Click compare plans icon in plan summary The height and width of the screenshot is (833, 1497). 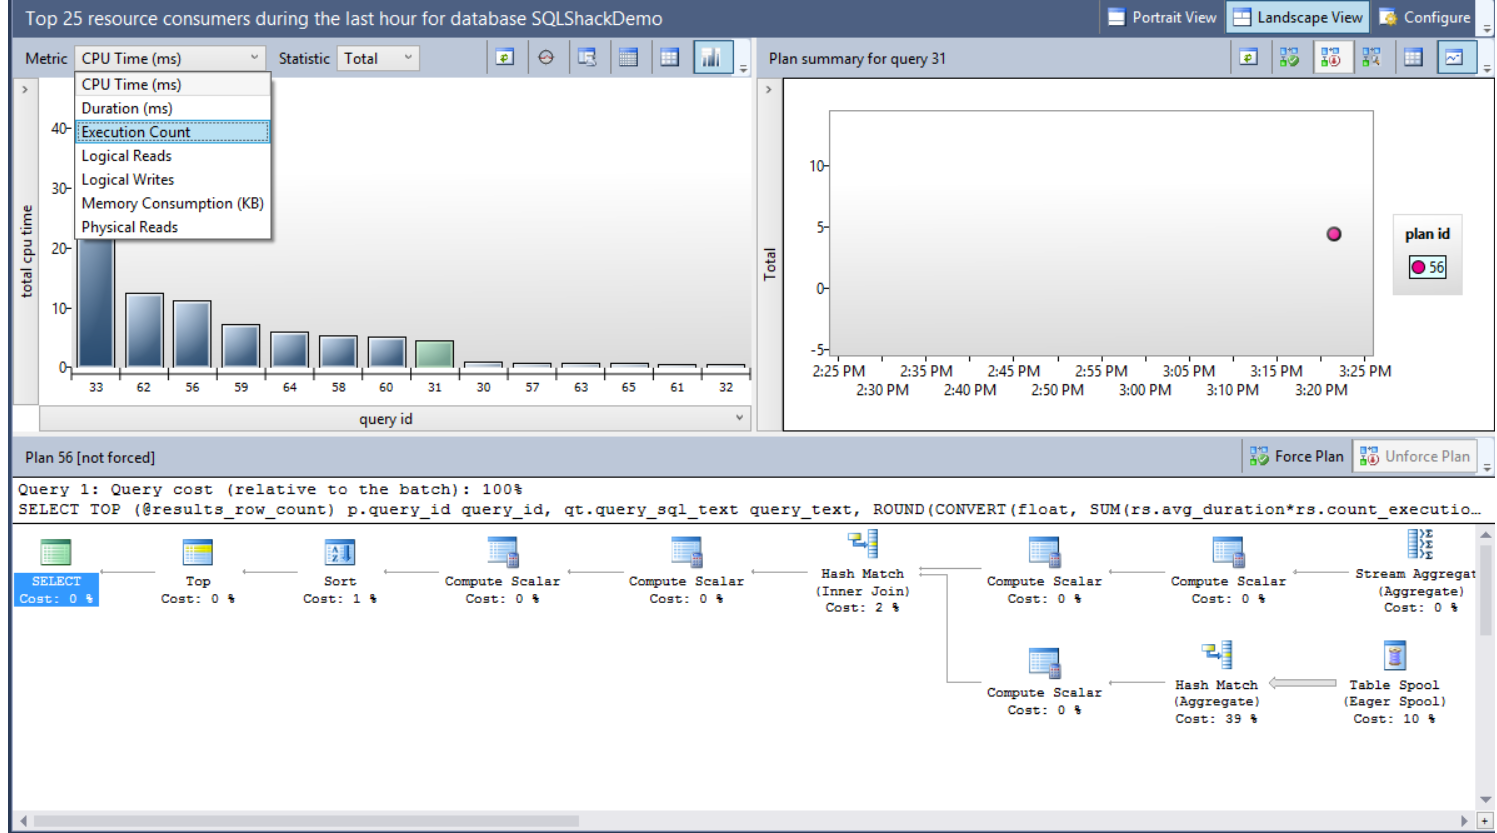click(x=1371, y=58)
